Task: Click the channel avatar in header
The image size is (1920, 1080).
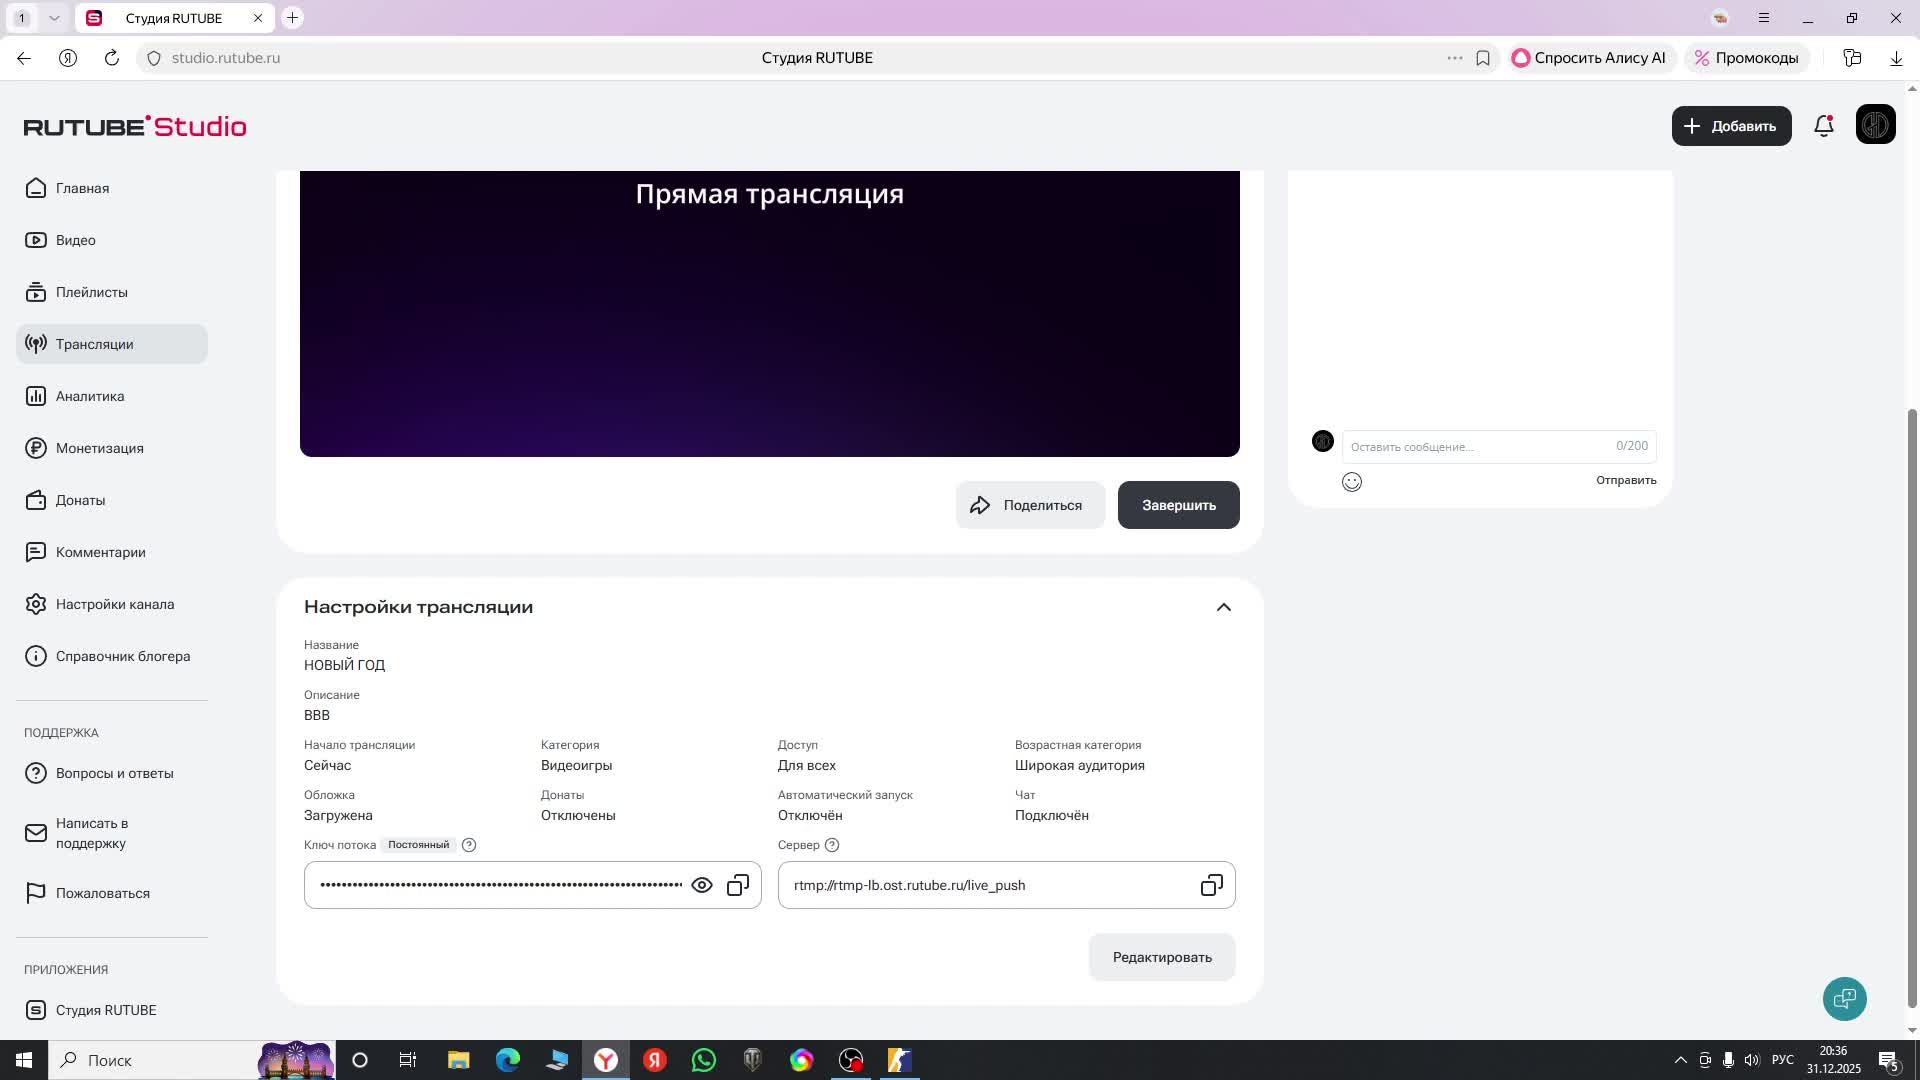Action: [1875, 126]
